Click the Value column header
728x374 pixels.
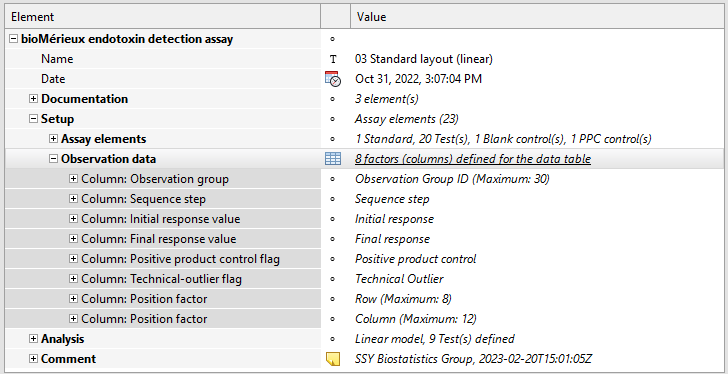click(537, 17)
